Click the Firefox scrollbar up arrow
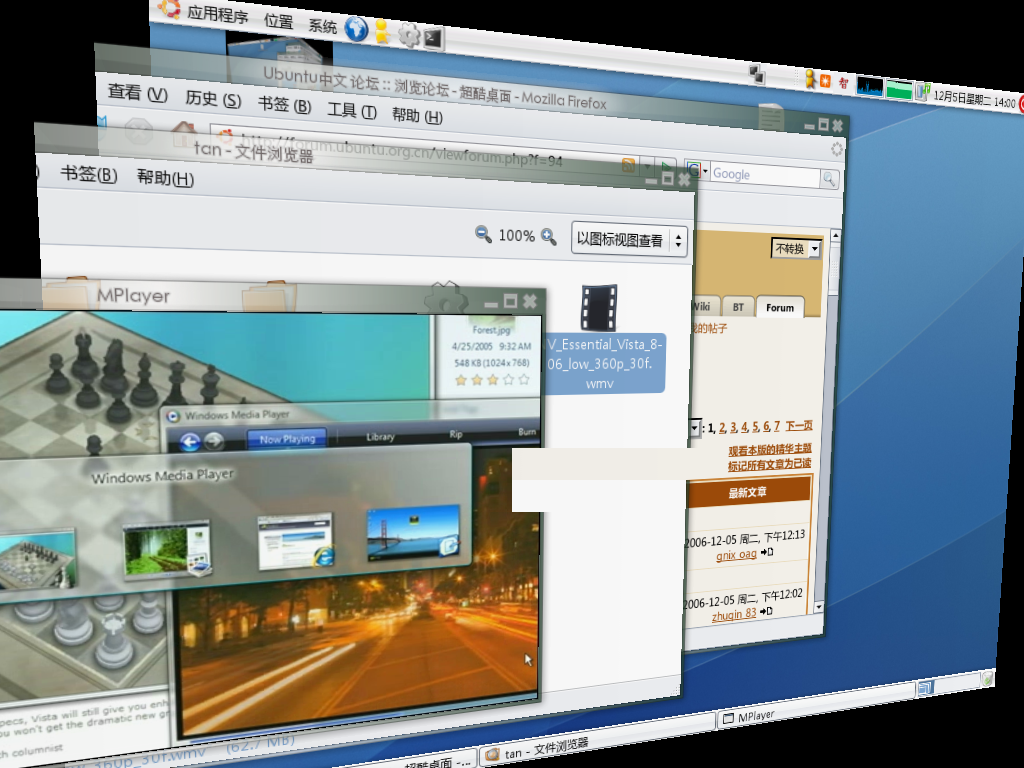 pos(835,235)
